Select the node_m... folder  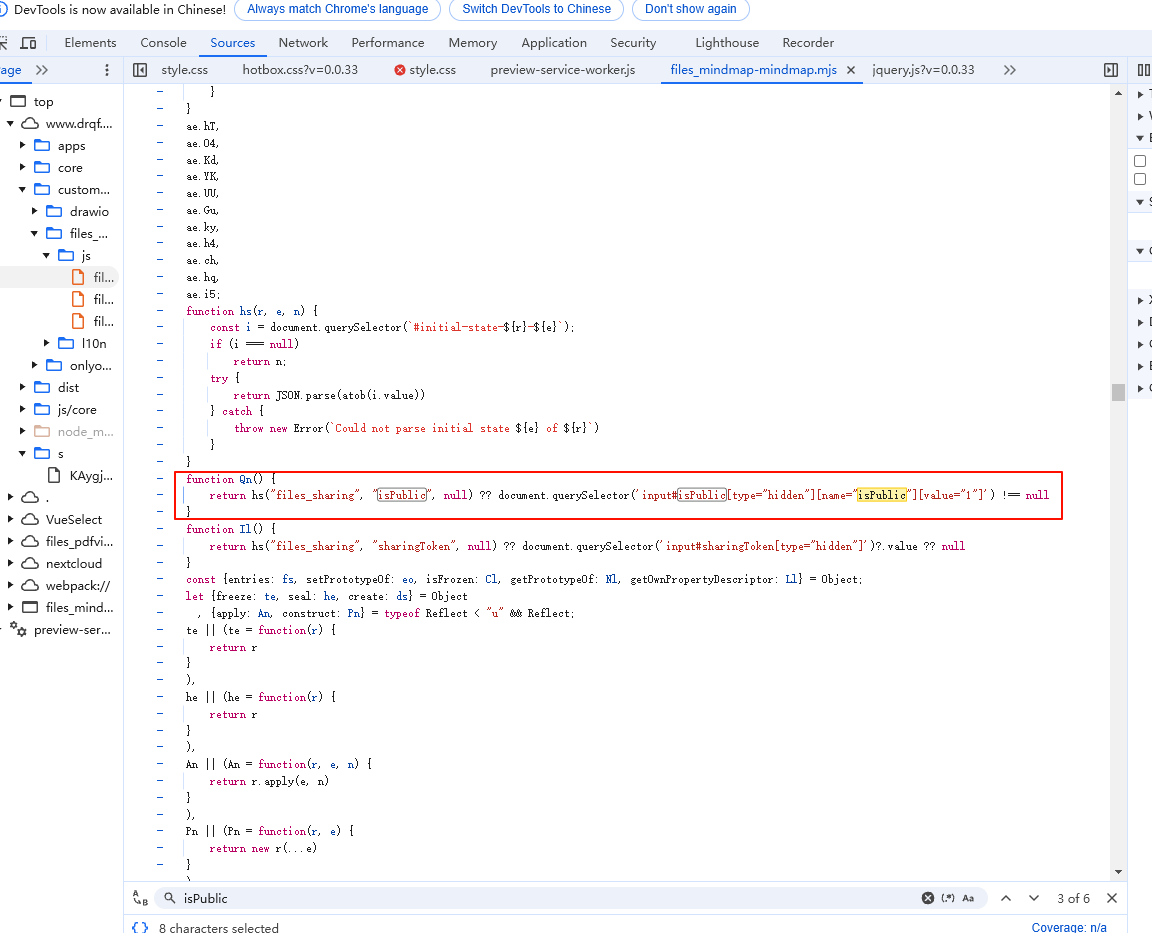pos(85,431)
